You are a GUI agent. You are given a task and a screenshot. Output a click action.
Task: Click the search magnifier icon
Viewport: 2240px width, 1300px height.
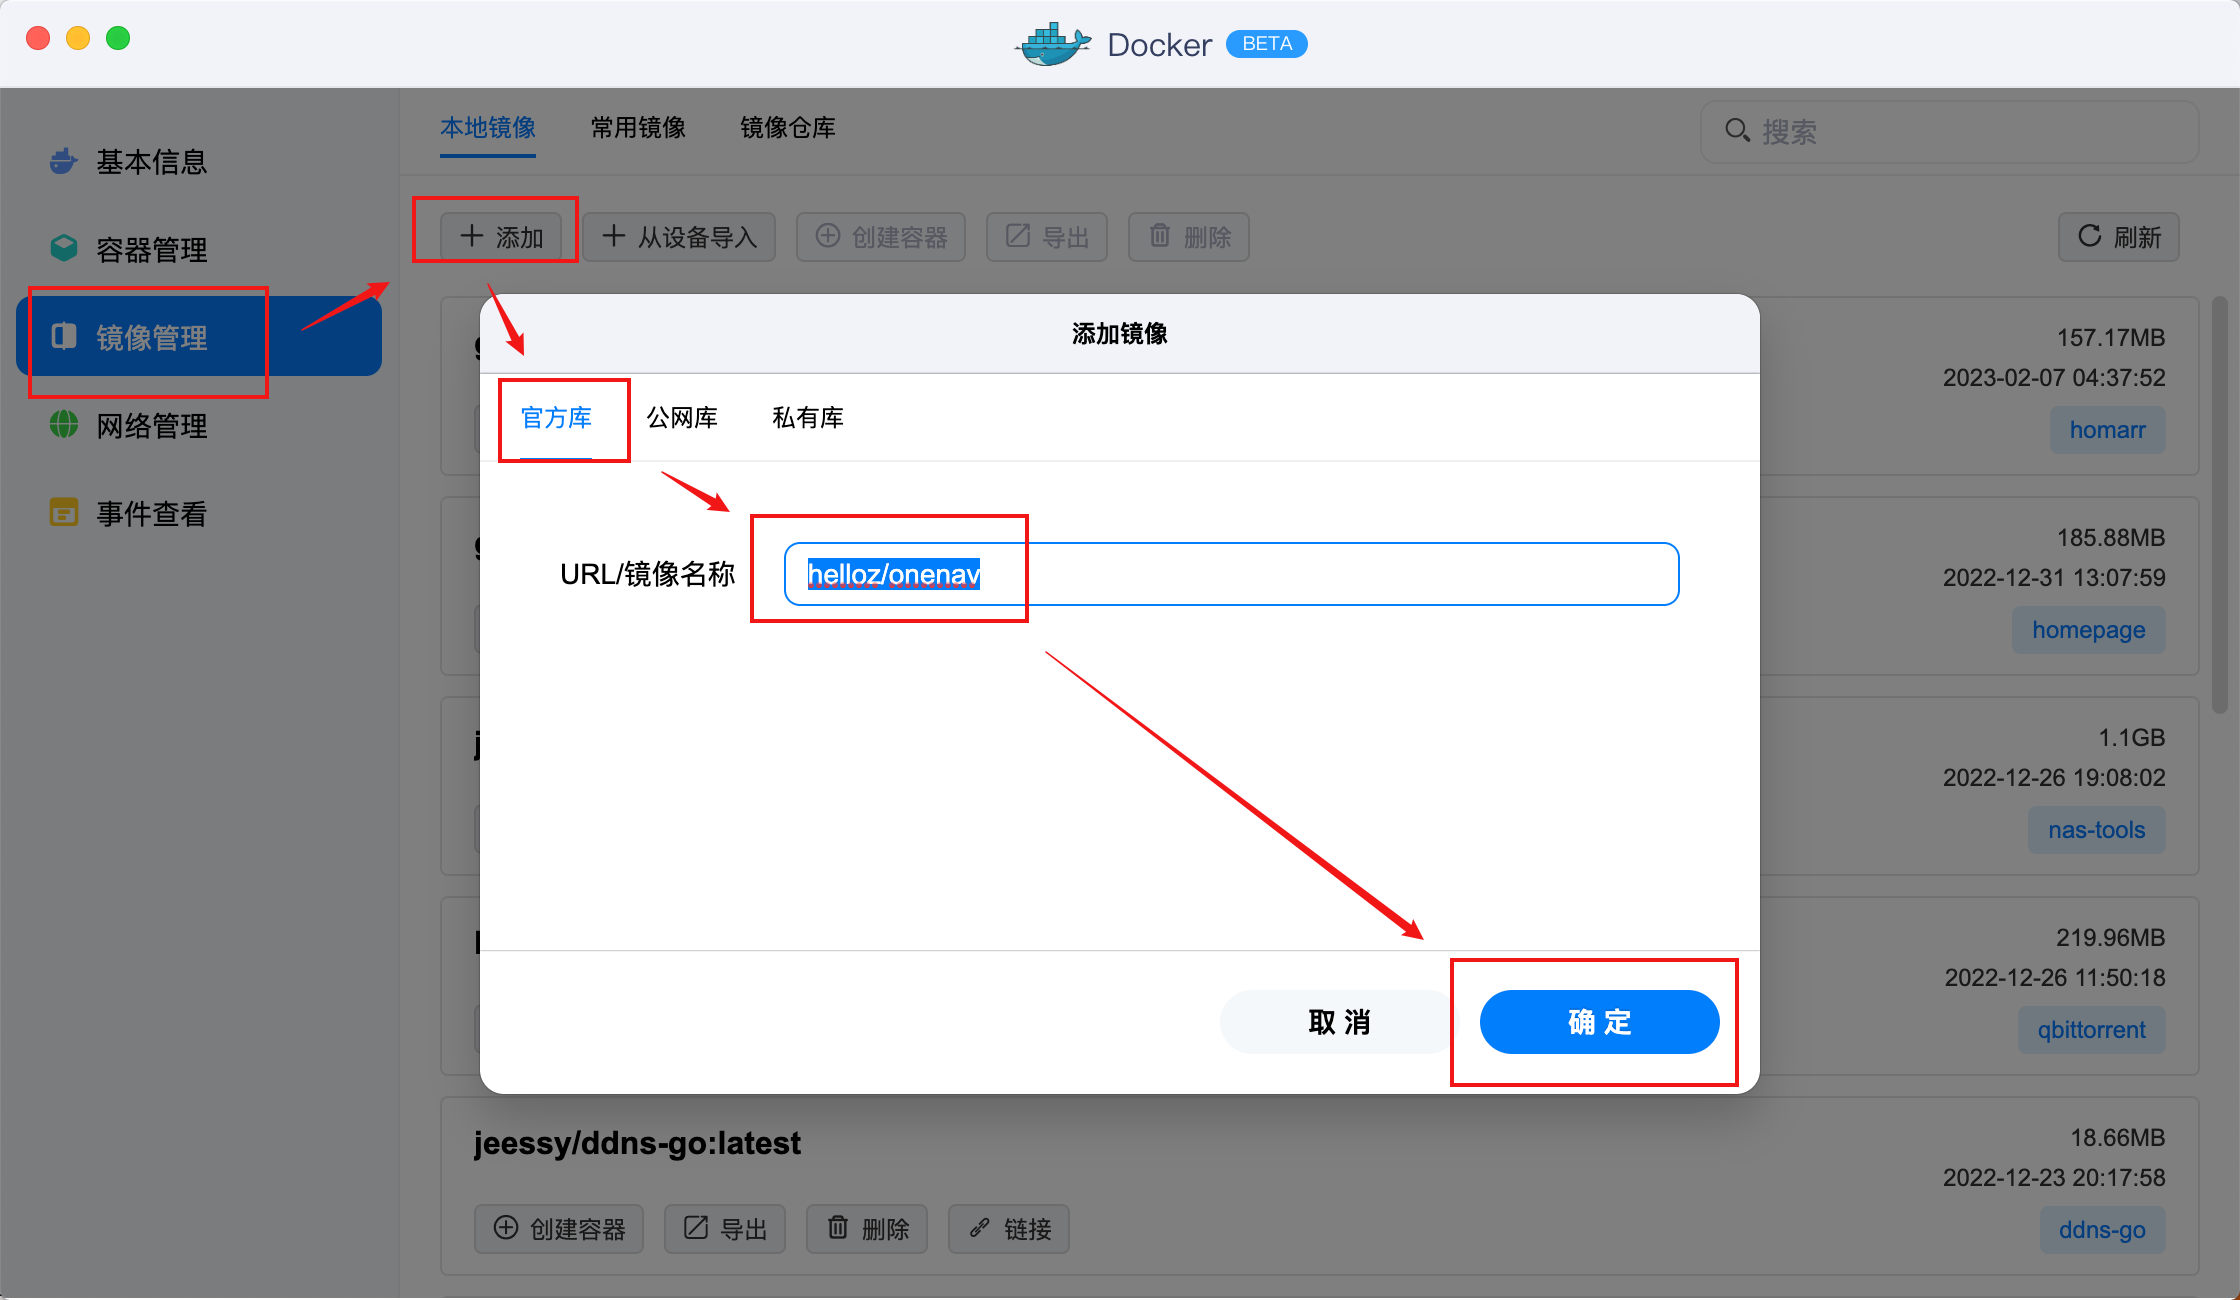coord(1736,130)
